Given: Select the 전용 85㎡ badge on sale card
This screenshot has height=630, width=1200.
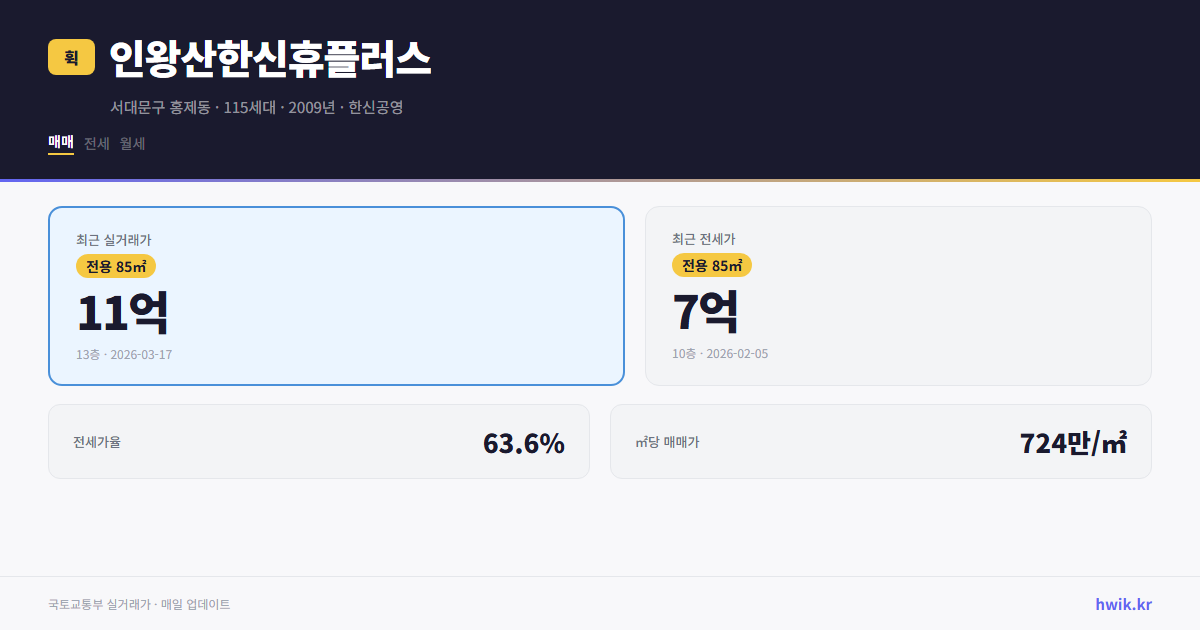Looking at the screenshot, I should tap(113, 266).
